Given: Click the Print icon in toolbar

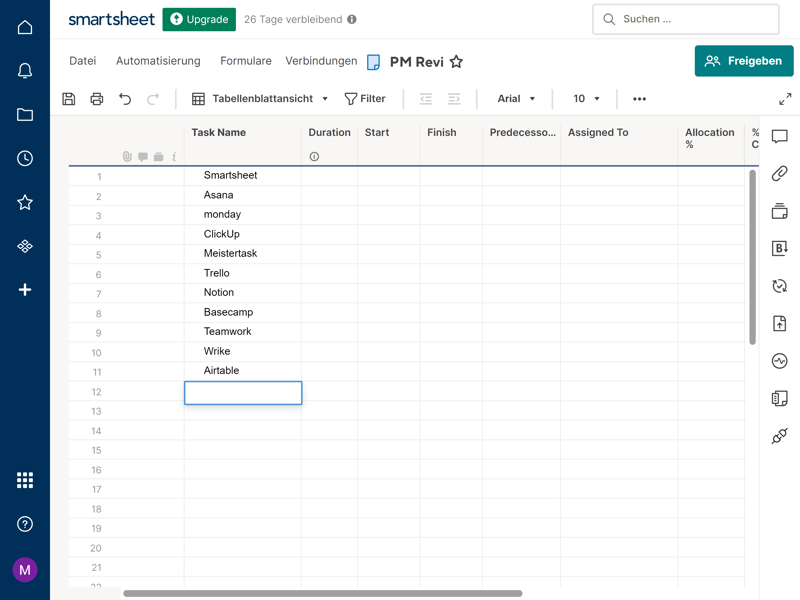Looking at the screenshot, I should 97,99.
